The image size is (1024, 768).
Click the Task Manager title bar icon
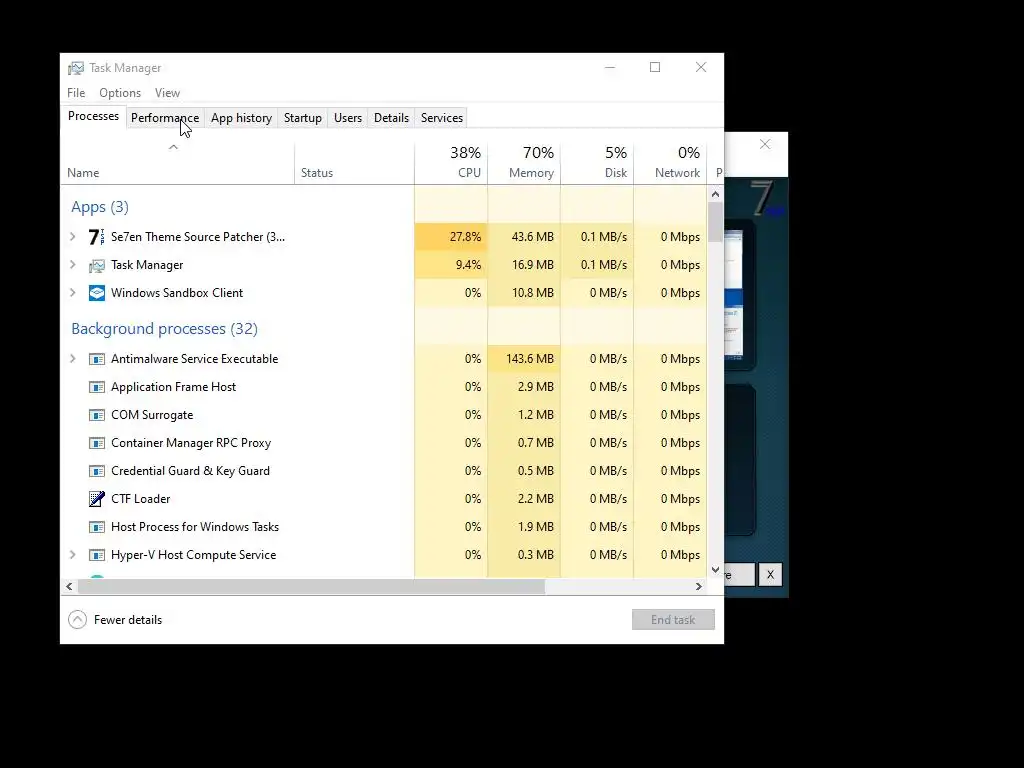76,68
